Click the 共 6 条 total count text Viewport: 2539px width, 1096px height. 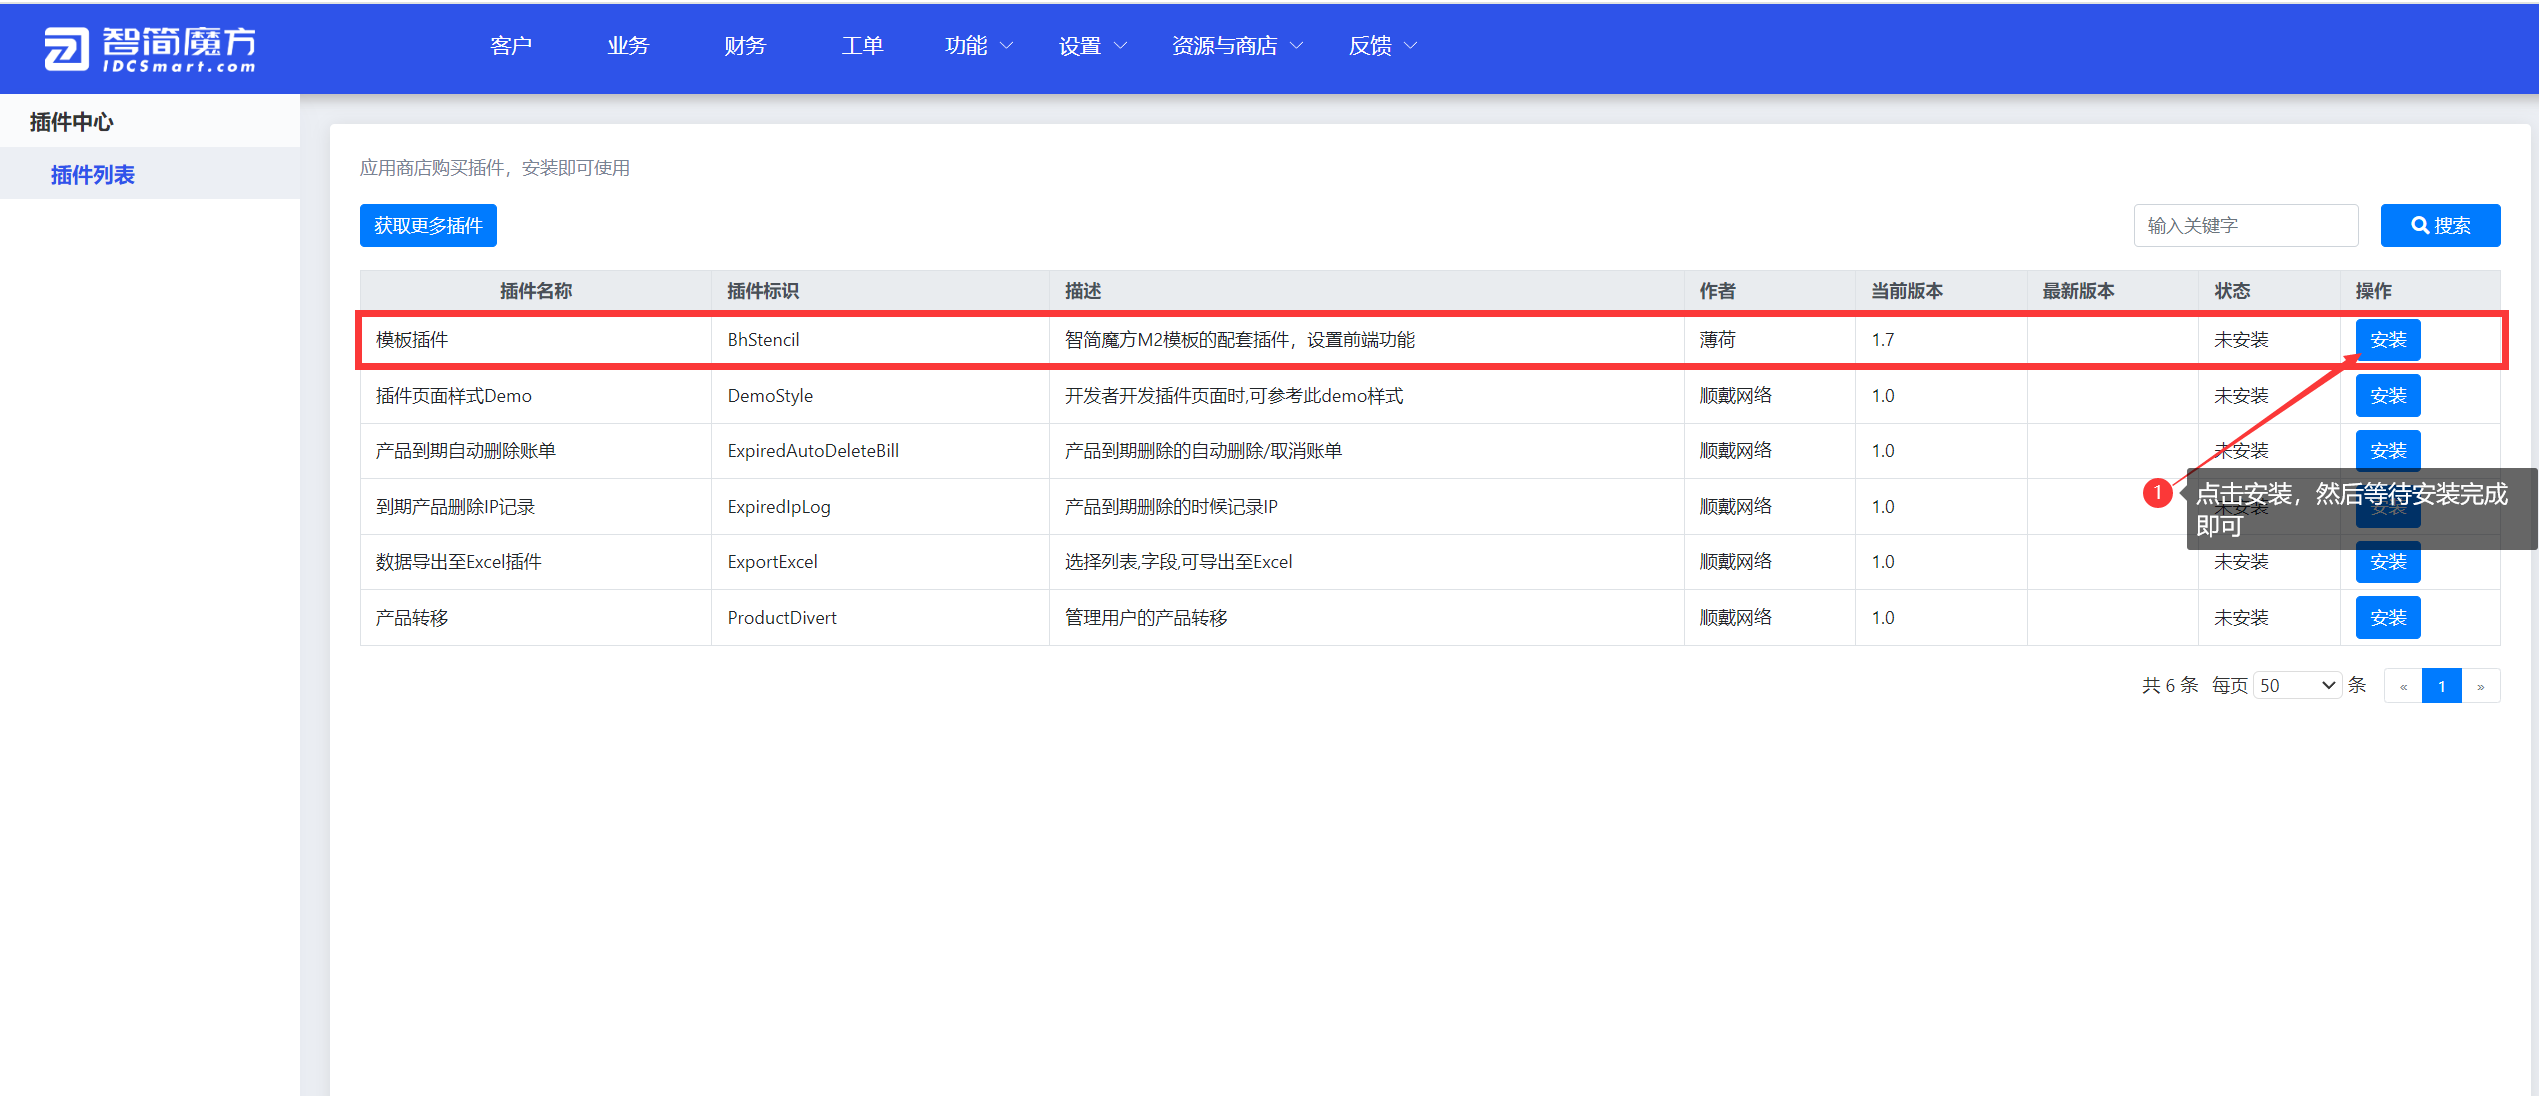pos(2170,685)
